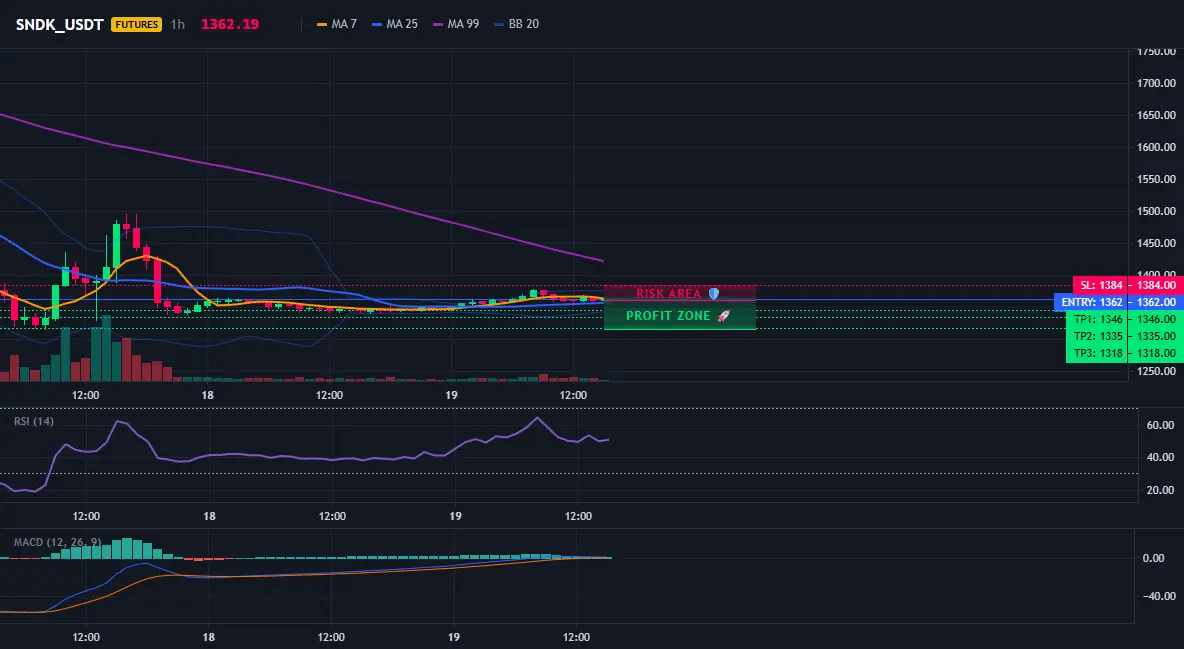Click the PROFIT ZONE rocket label
The height and width of the screenshot is (649, 1184).
coord(680,316)
